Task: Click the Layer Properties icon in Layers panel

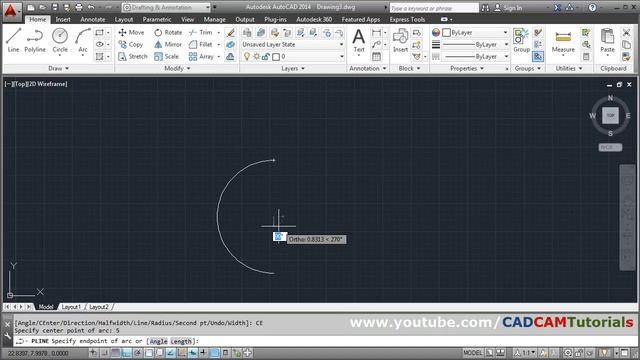Action: coord(247,32)
